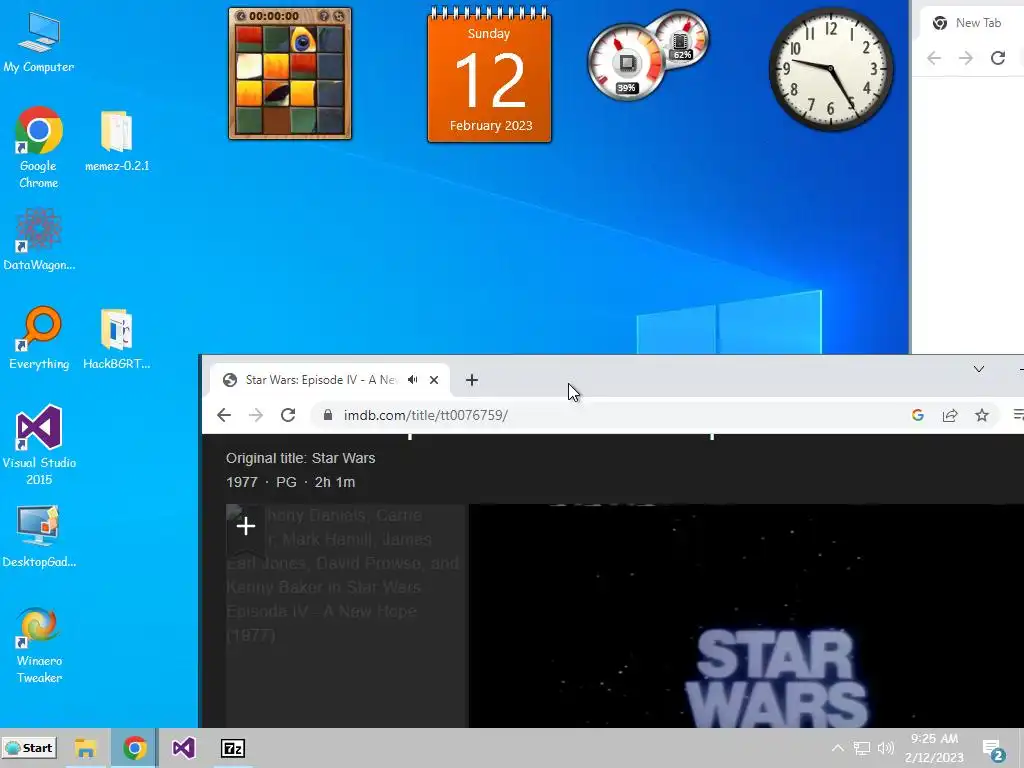1024x768 pixels.
Task: Open the memez-0.2.1 folder
Action: coord(117,141)
